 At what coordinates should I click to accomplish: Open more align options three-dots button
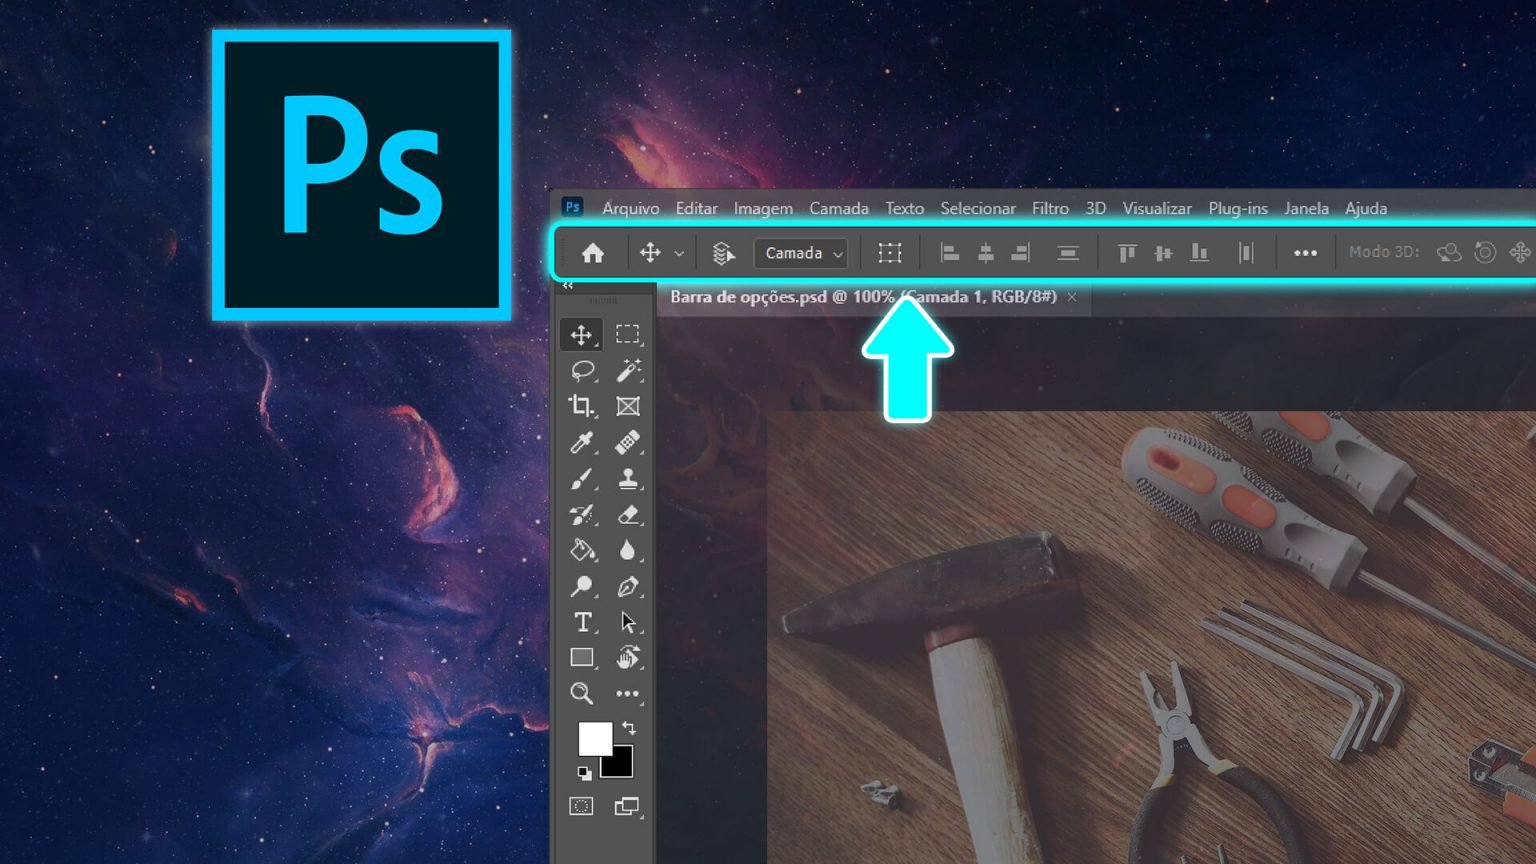(1305, 253)
